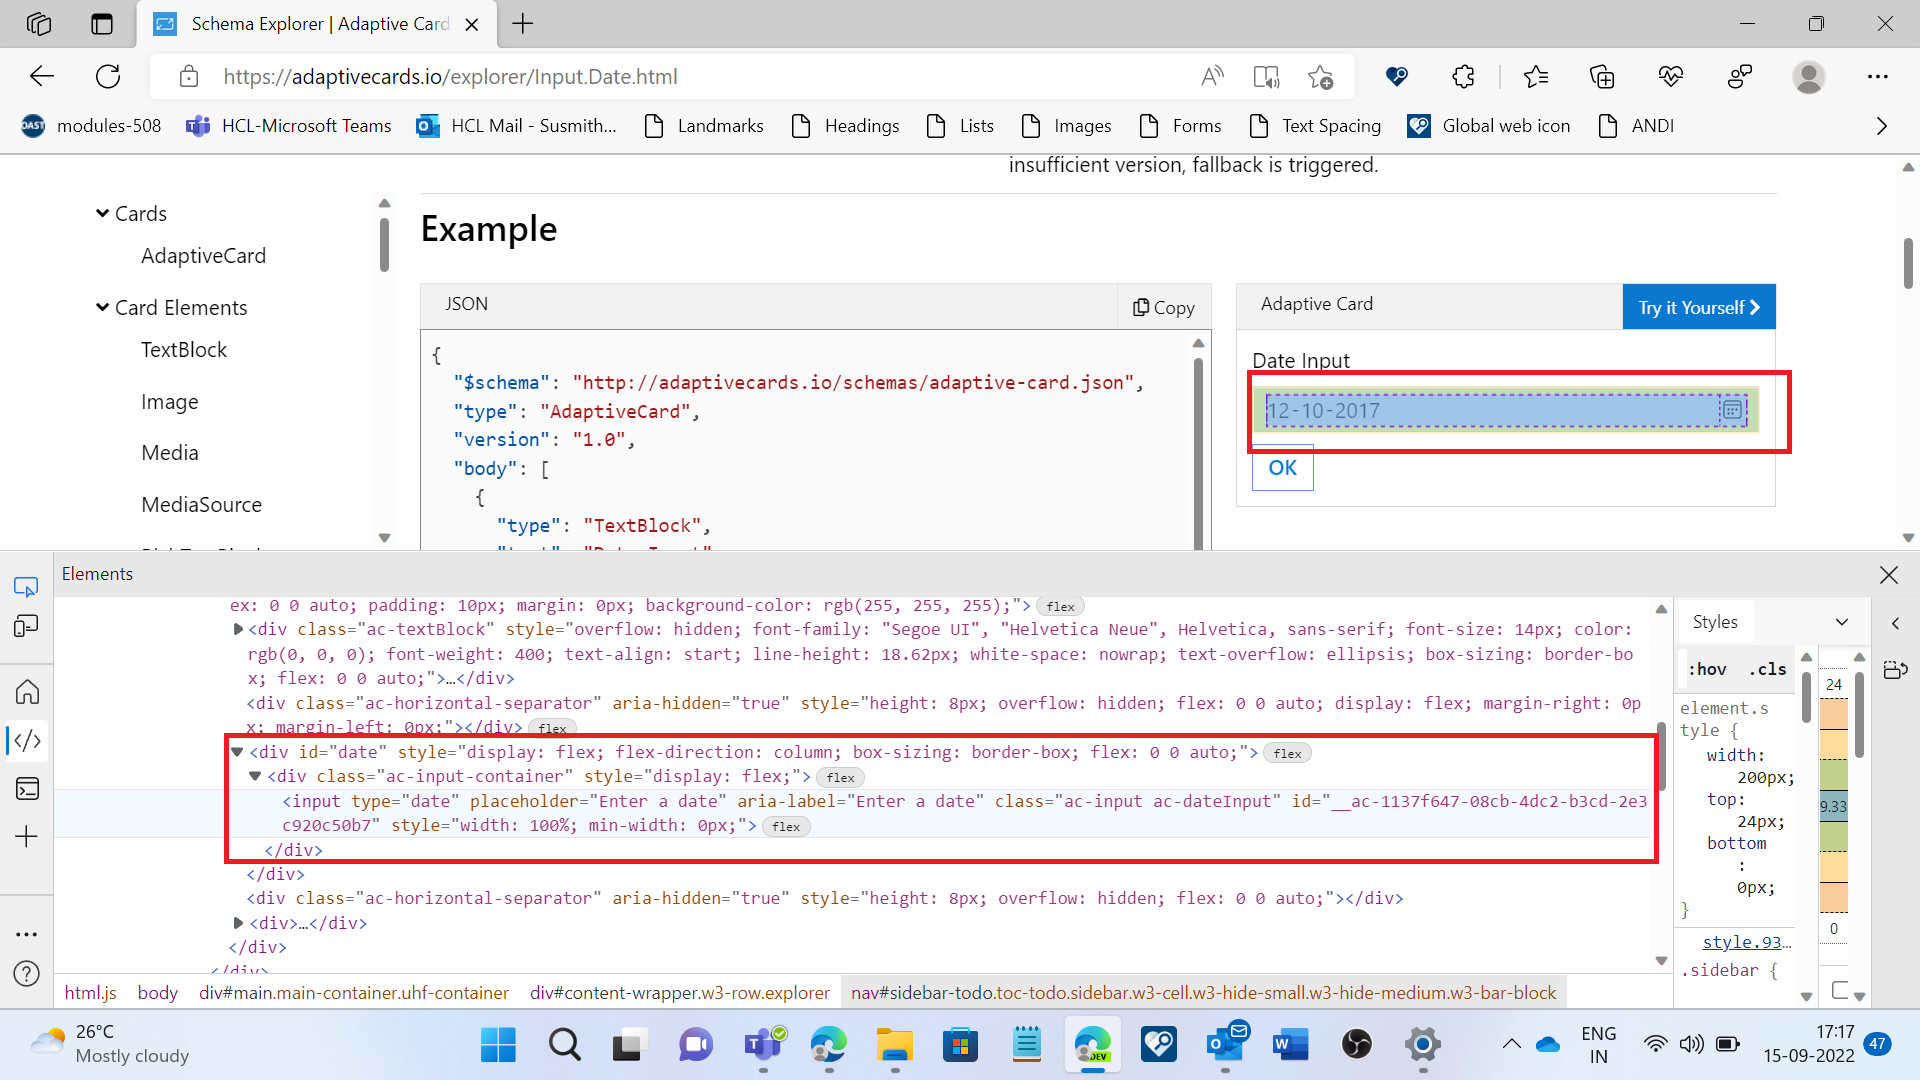Open the Collections icon in Edge toolbar
Viewport: 1920px width, 1080px height.
tap(1602, 76)
